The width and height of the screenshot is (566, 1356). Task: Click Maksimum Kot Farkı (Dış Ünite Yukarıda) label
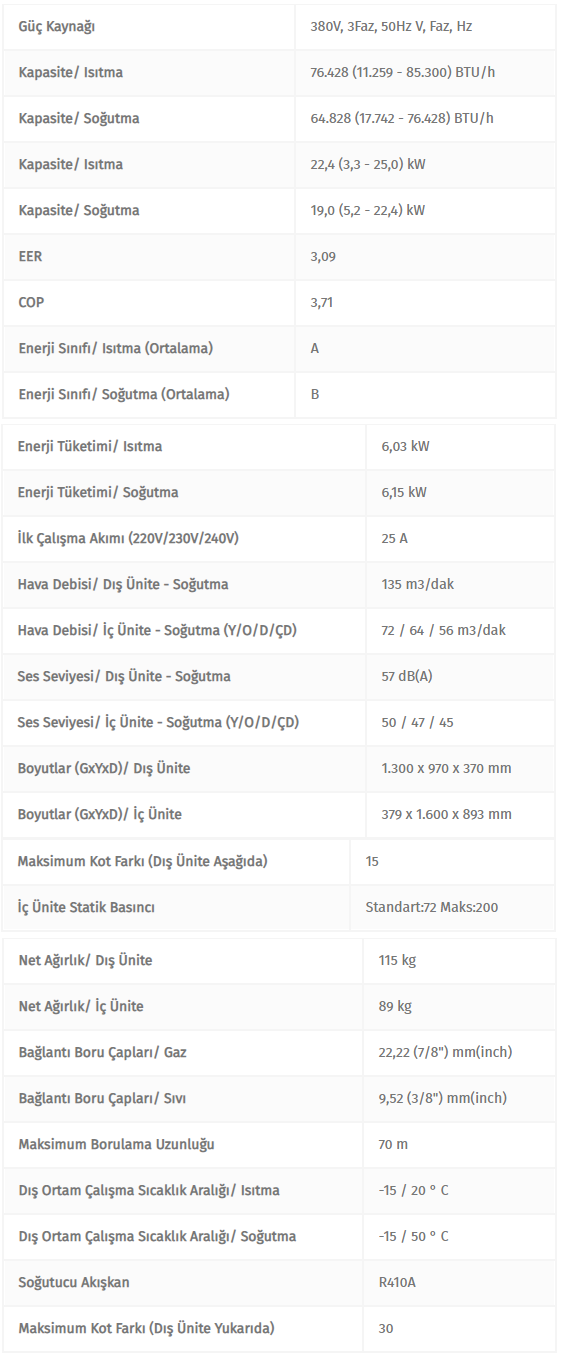(x=146, y=1329)
